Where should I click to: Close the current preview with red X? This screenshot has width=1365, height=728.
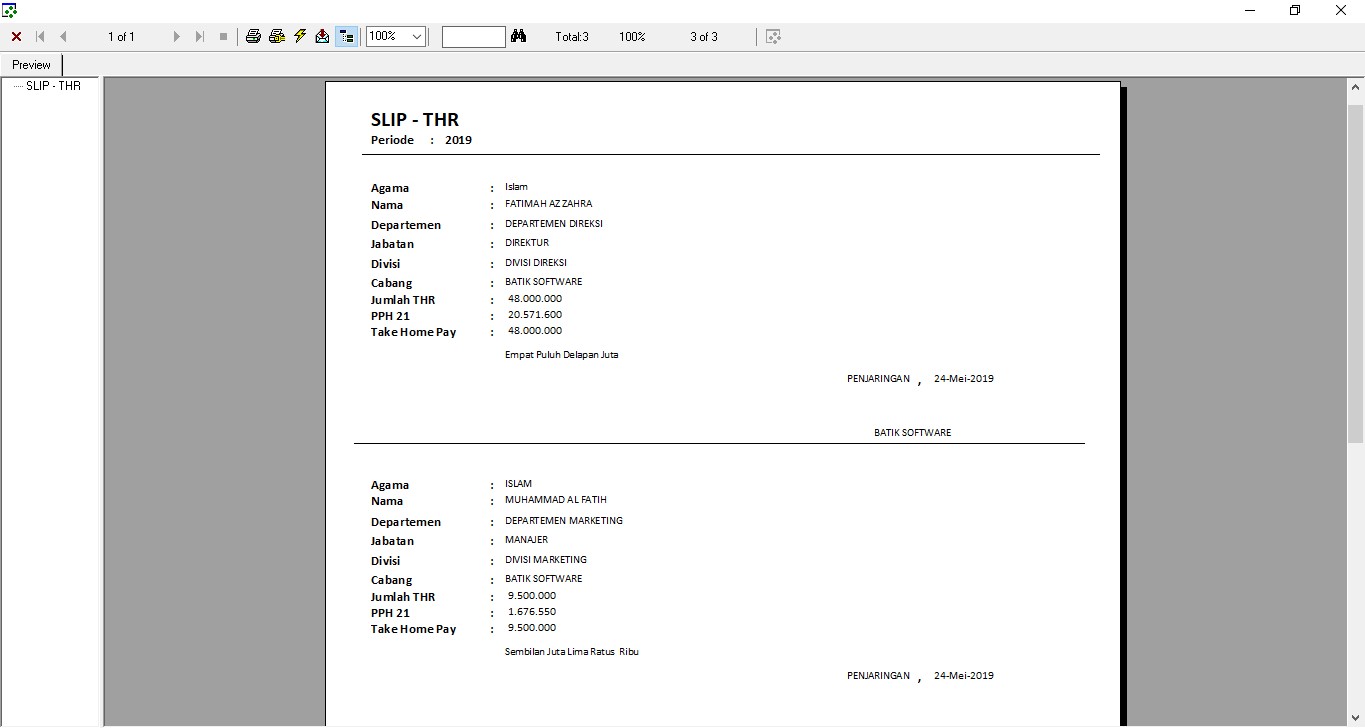(x=16, y=37)
